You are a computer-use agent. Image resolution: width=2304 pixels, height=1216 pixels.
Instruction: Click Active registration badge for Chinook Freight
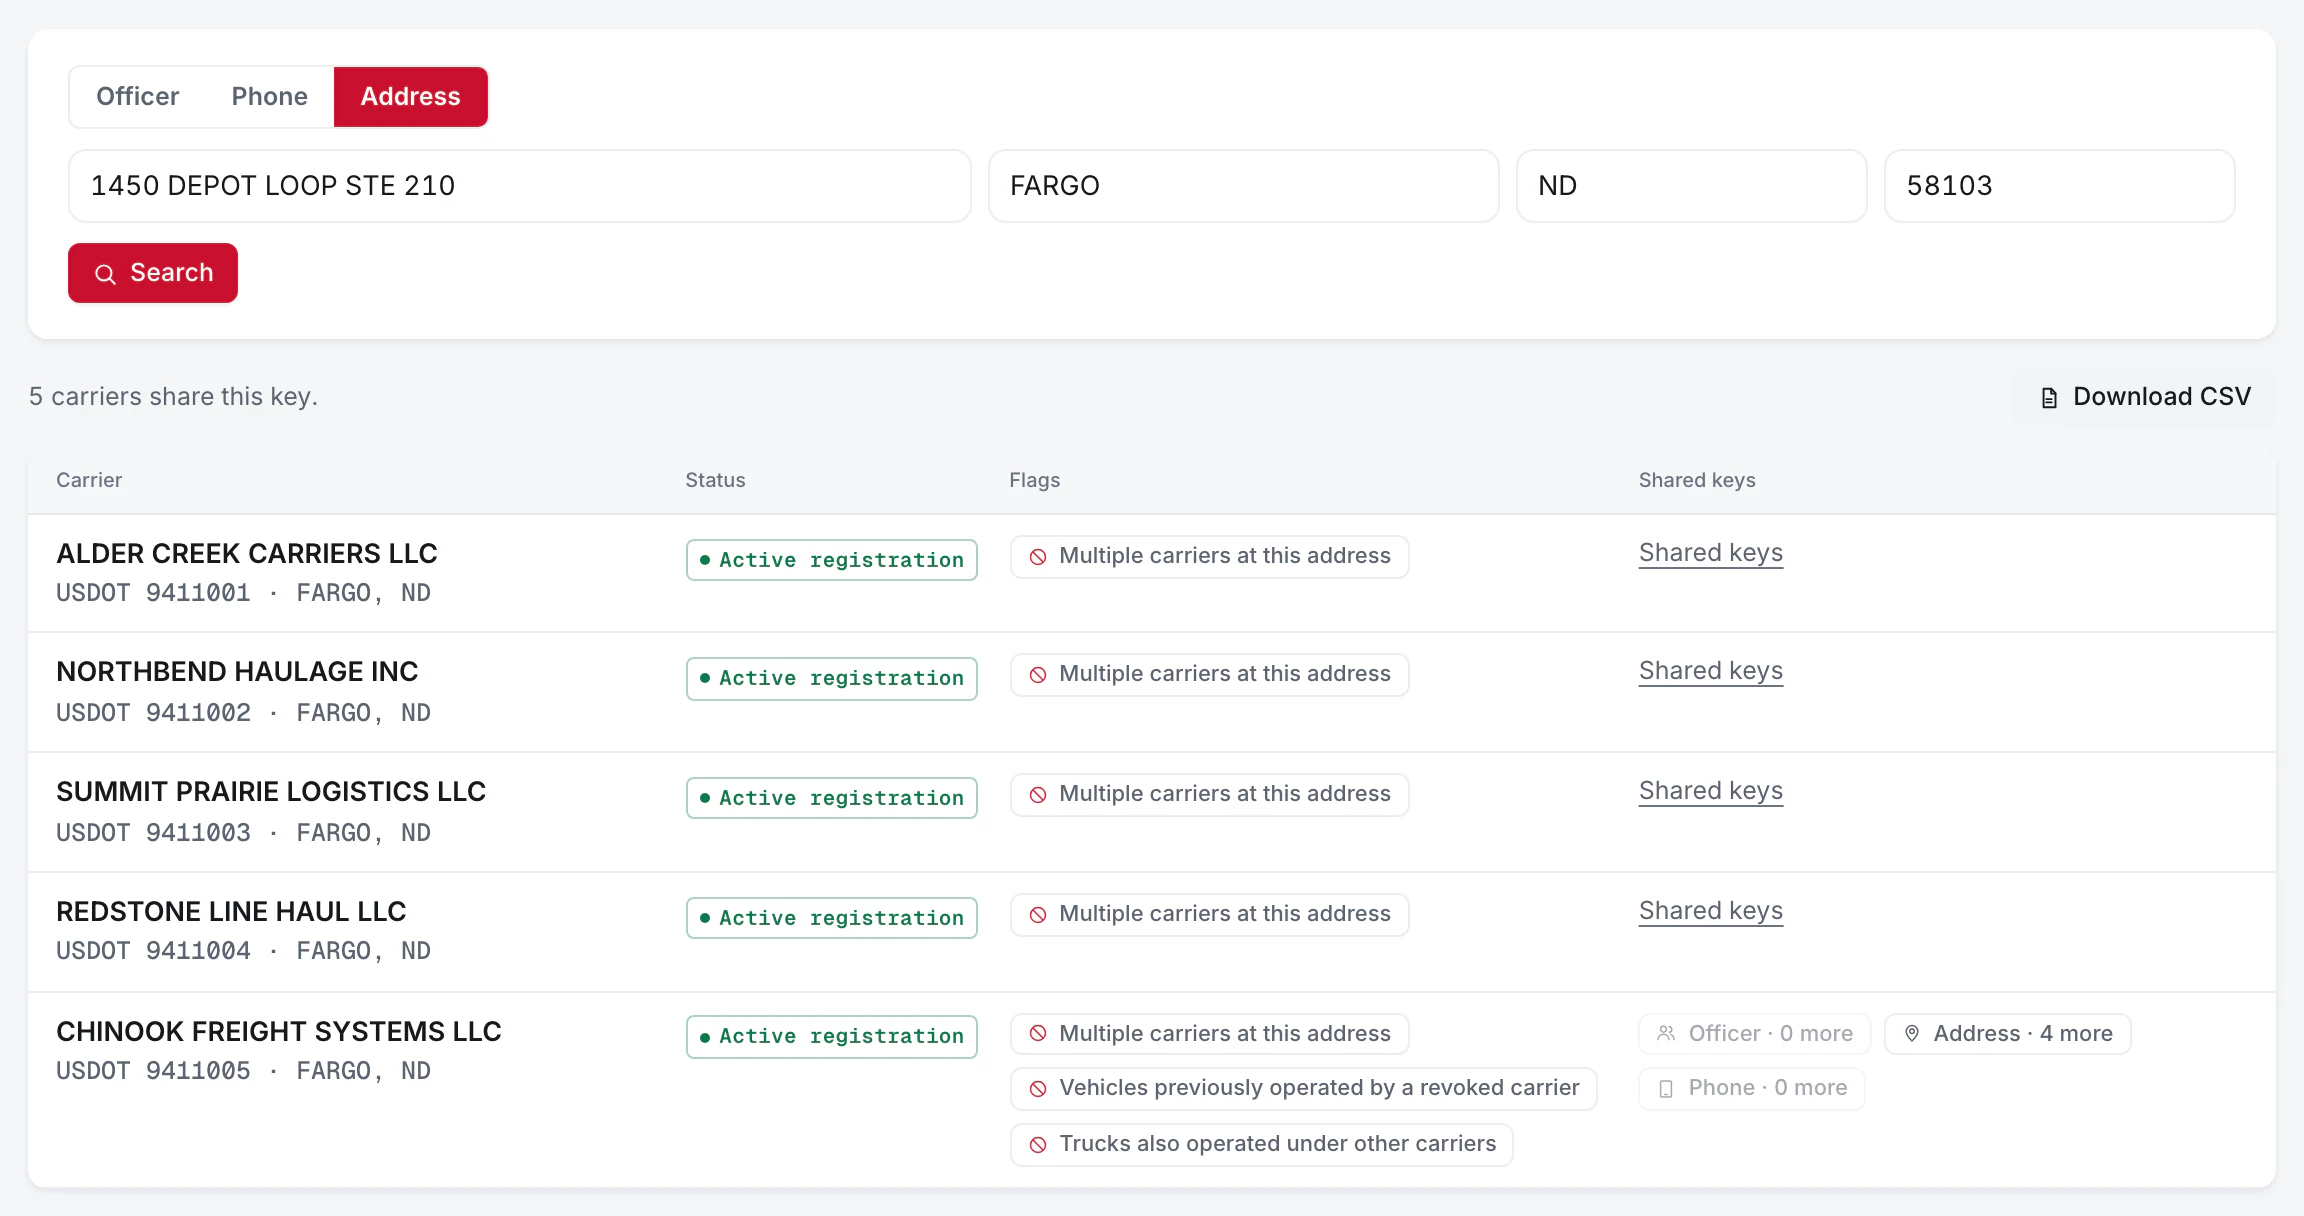[831, 1036]
